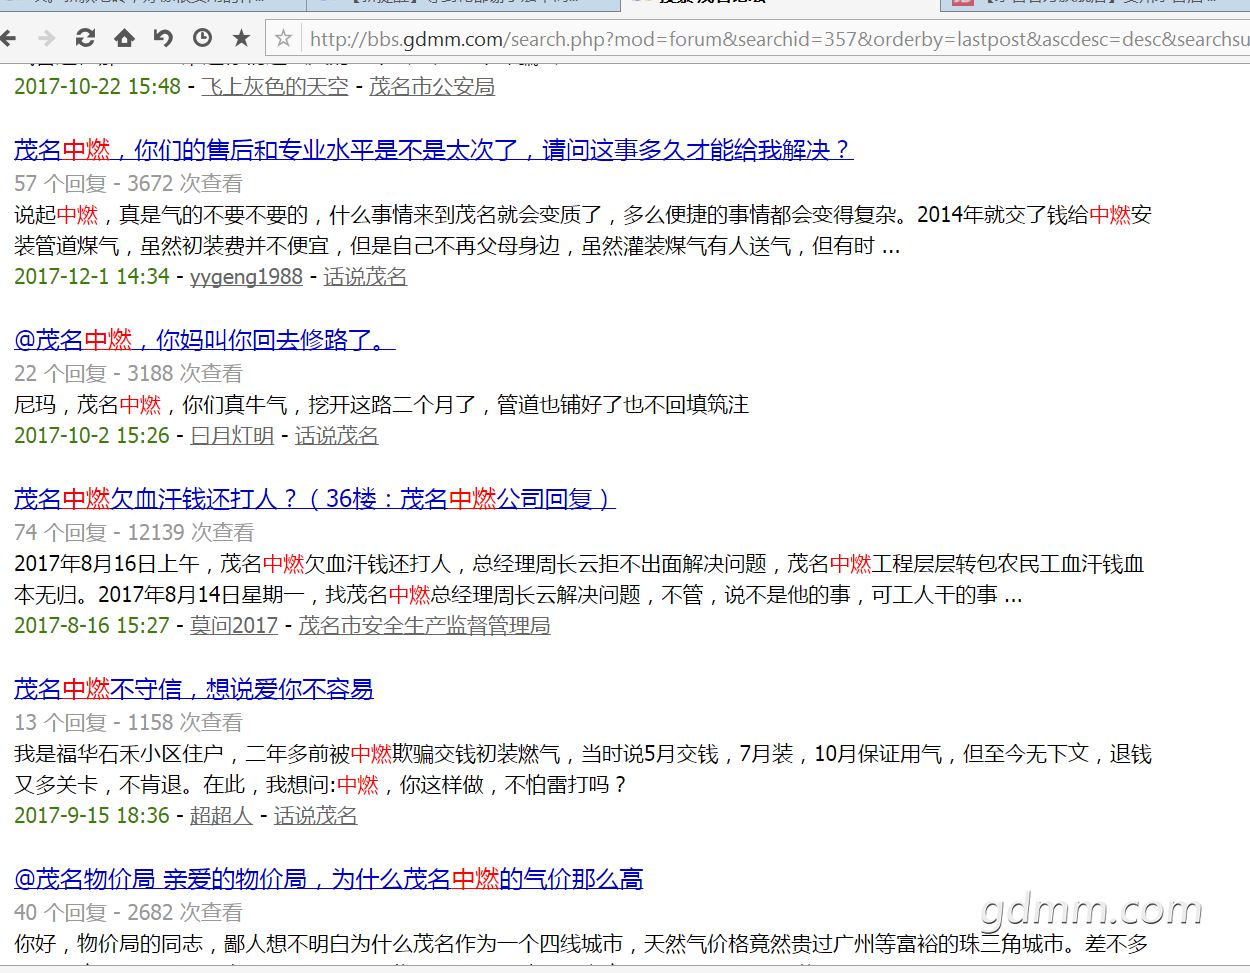
Task: View author profile 莫问2017
Action: coord(234,626)
